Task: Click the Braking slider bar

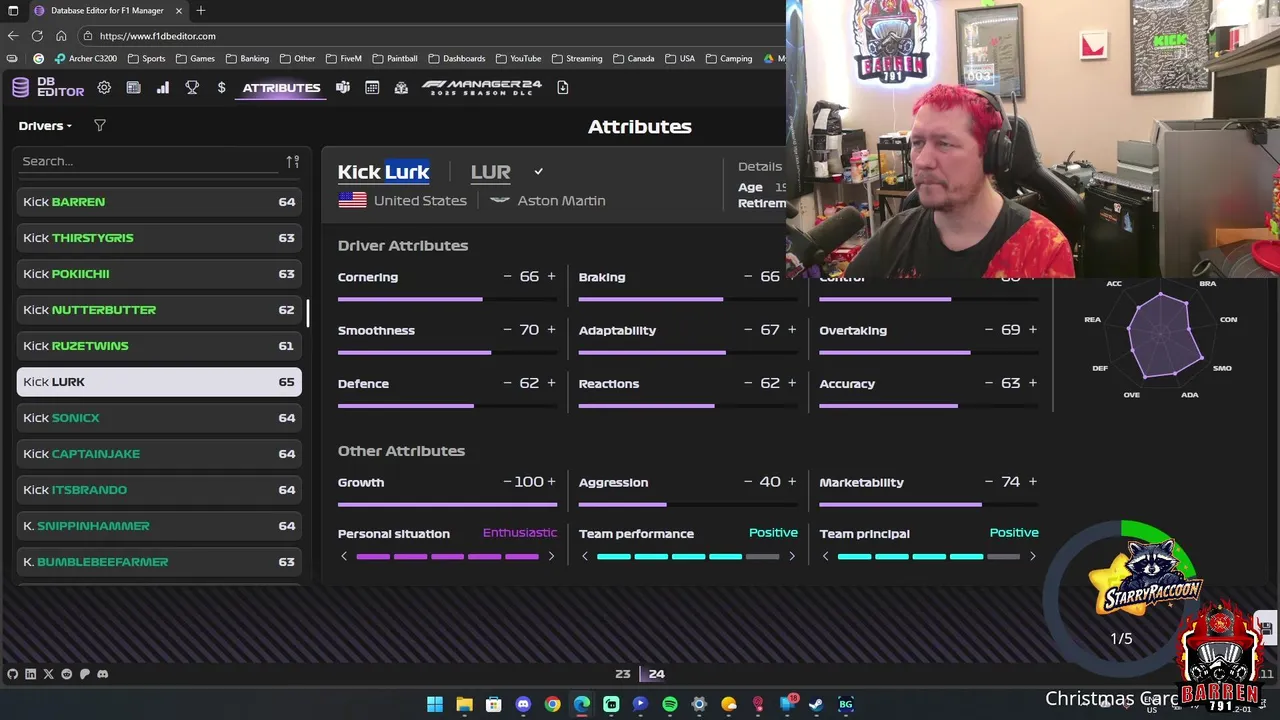Action: pyautogui.click(x=688, y=299)
